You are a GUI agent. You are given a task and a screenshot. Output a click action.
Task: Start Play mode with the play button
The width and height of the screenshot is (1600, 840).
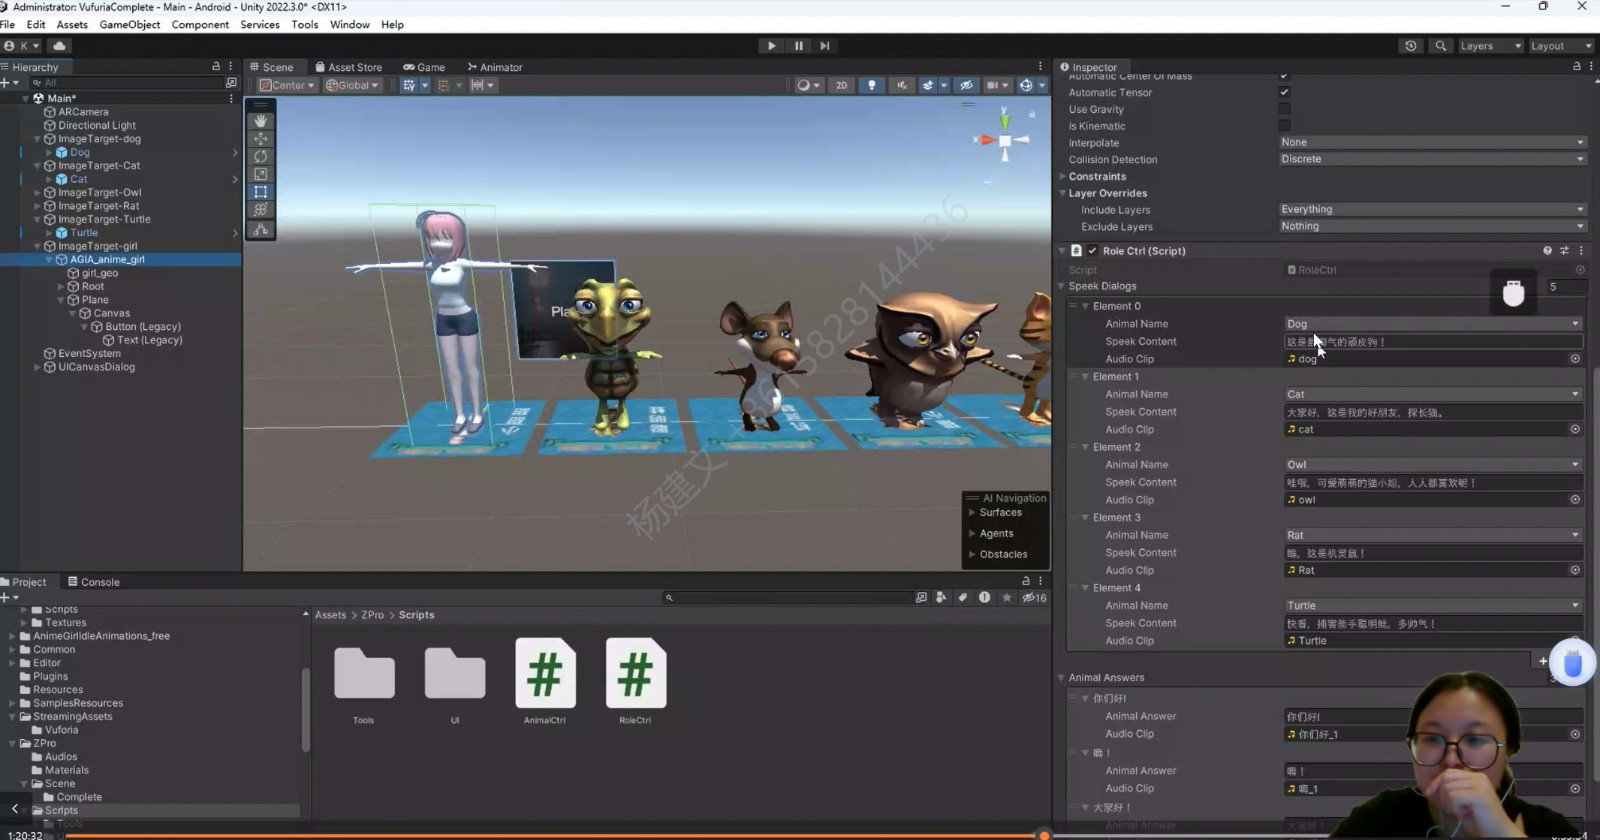(771, 46)
